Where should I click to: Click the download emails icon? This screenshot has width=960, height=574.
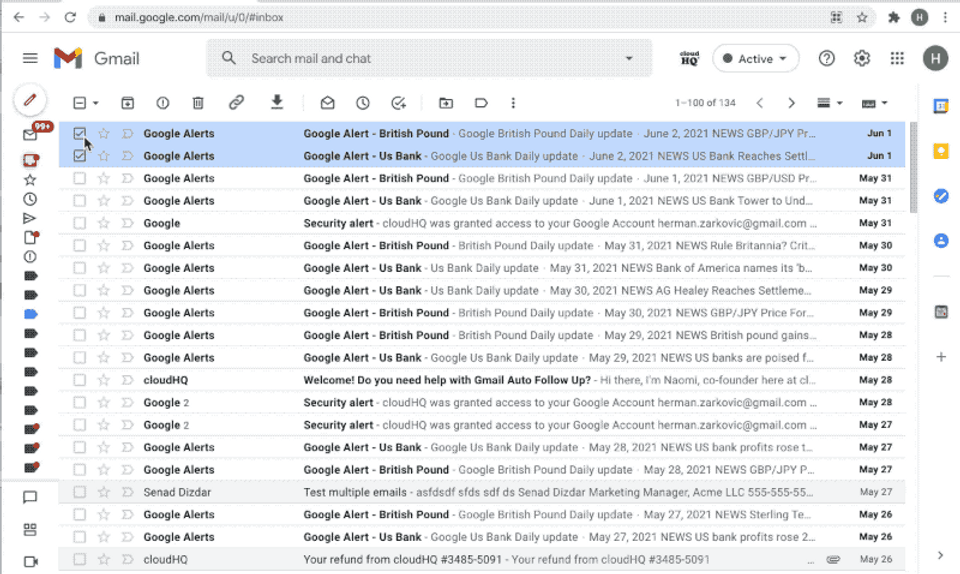(x=277, y=102)
